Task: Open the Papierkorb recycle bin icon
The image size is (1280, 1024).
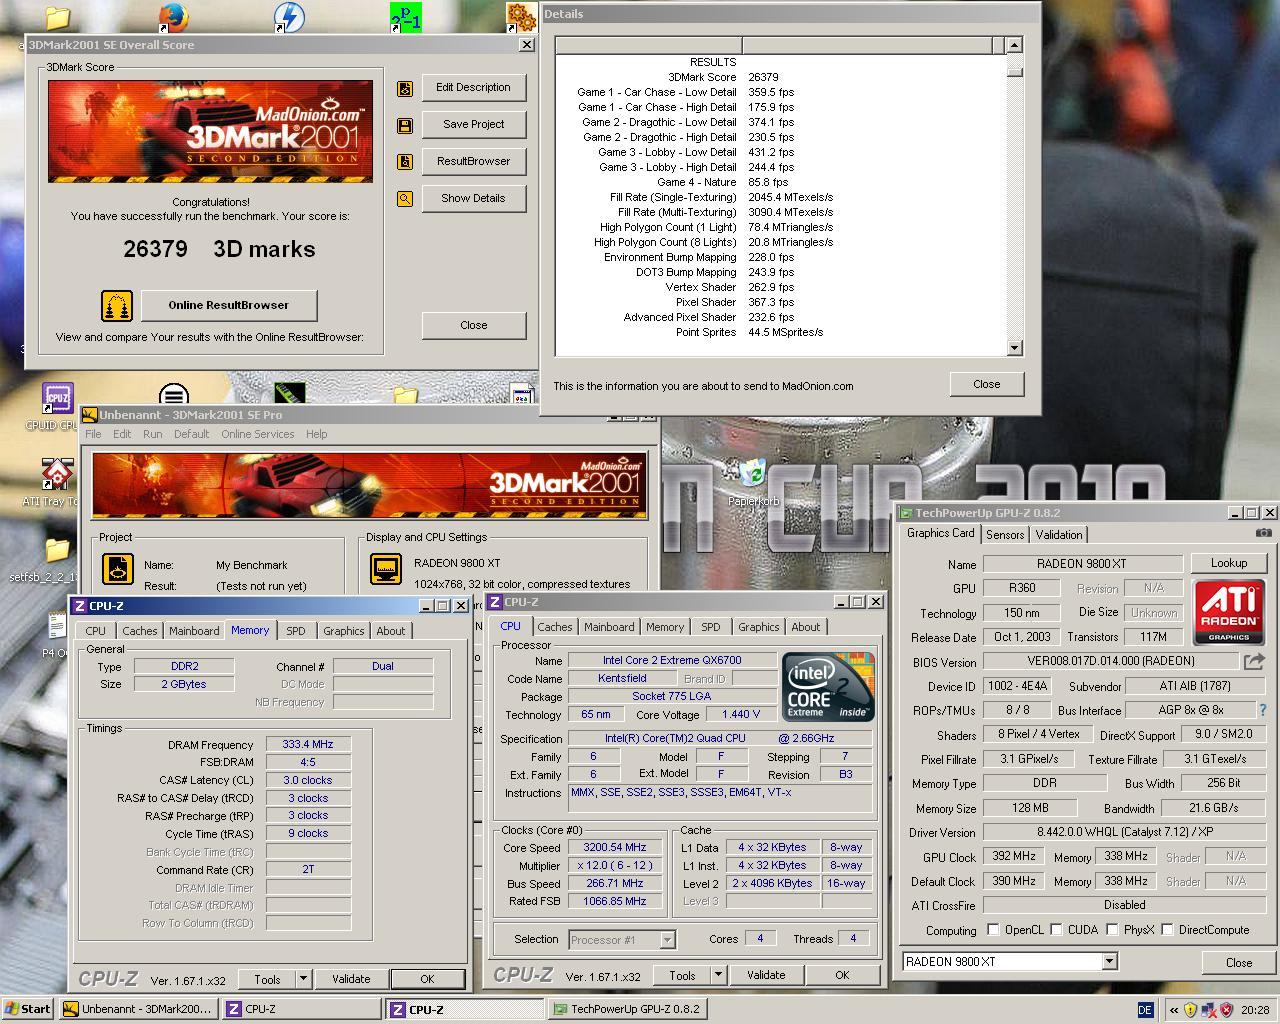Action: click(x=753, y=473)
